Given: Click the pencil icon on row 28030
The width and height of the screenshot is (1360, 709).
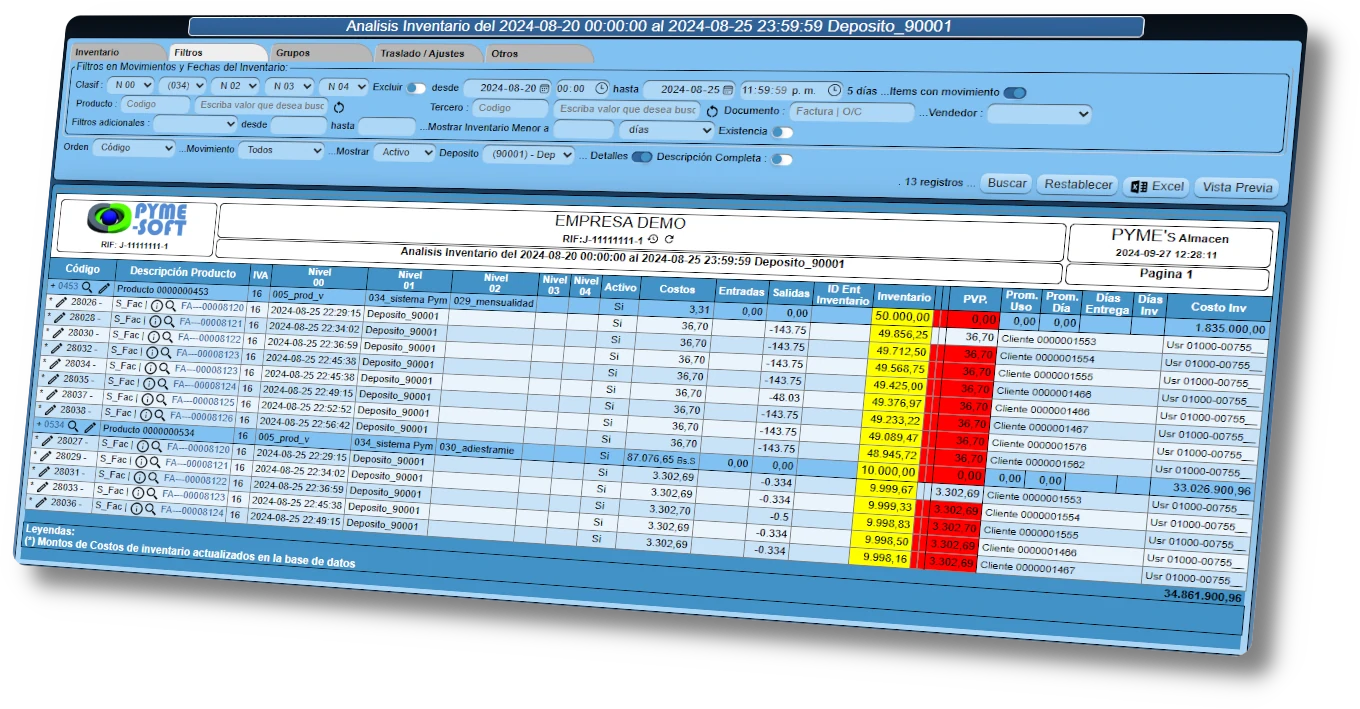Looking at the screenshot, I should pos(58,333).
